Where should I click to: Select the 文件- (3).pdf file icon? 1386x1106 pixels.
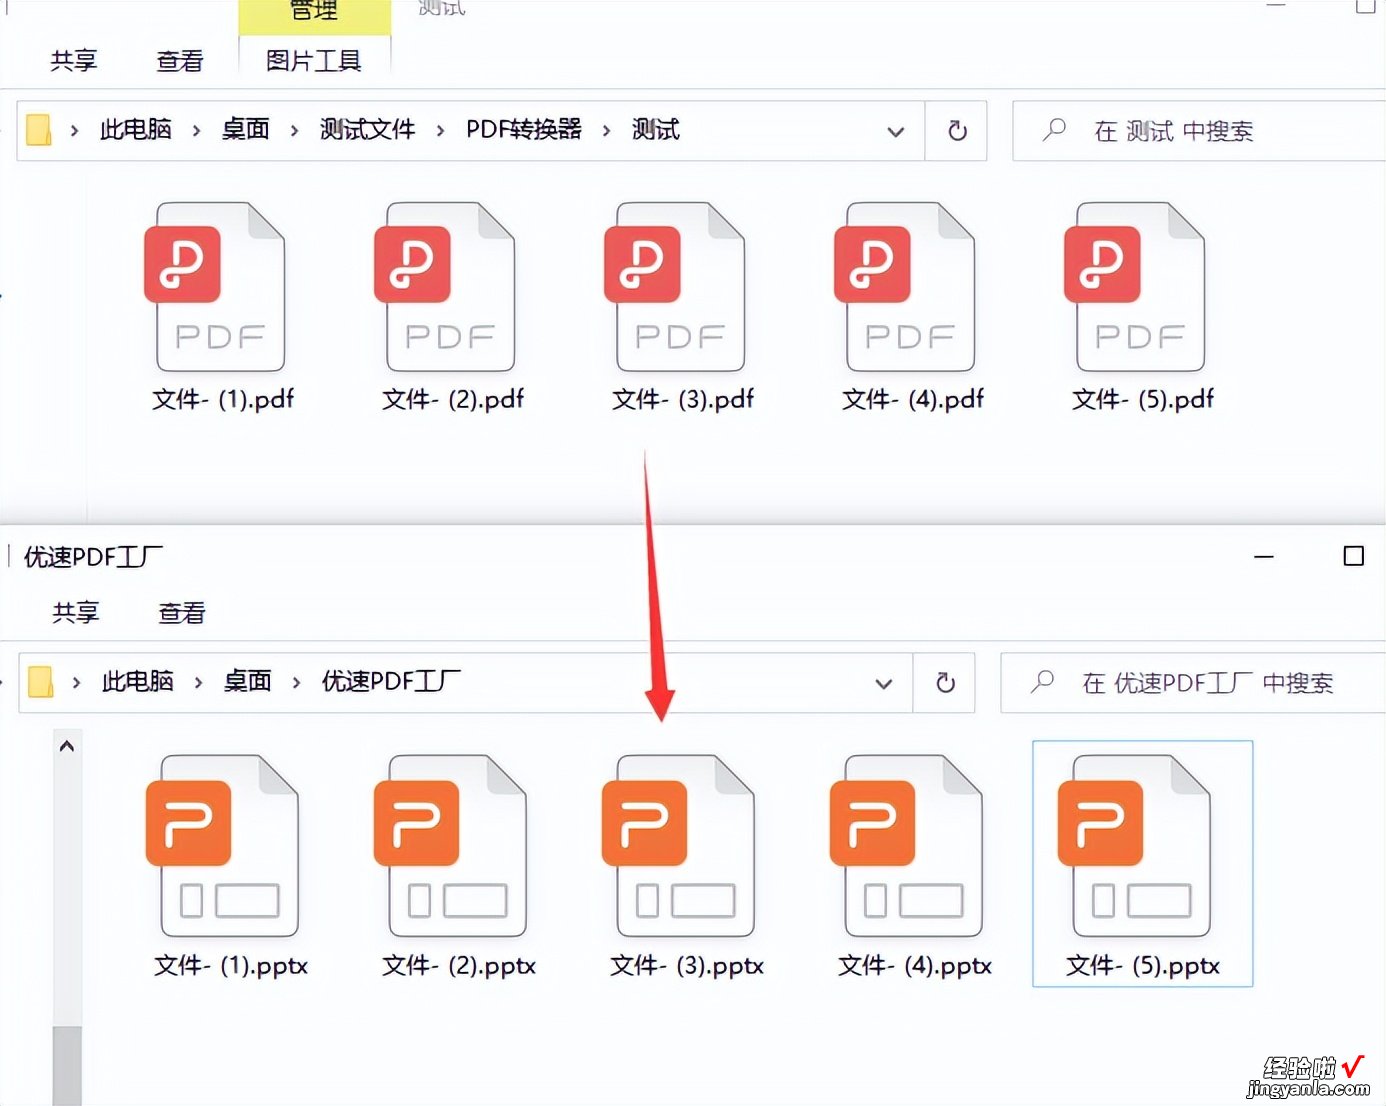point(676,287)
